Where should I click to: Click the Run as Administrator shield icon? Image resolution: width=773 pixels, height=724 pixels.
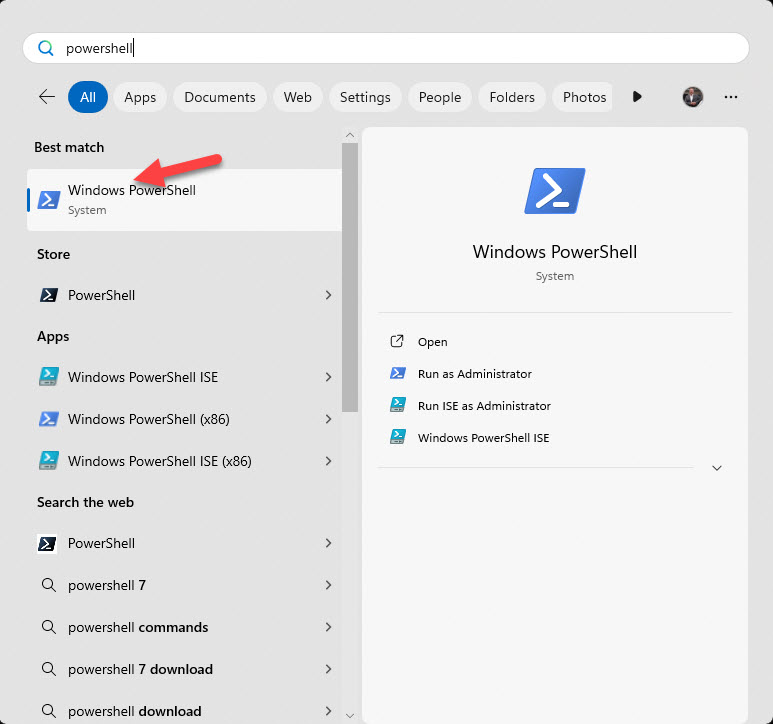point(397,374)
